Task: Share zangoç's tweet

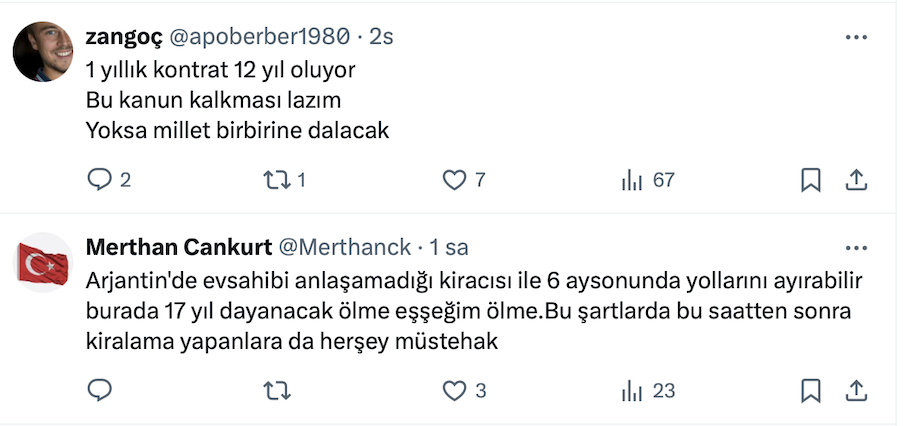Action: click(x=856, y=180)
